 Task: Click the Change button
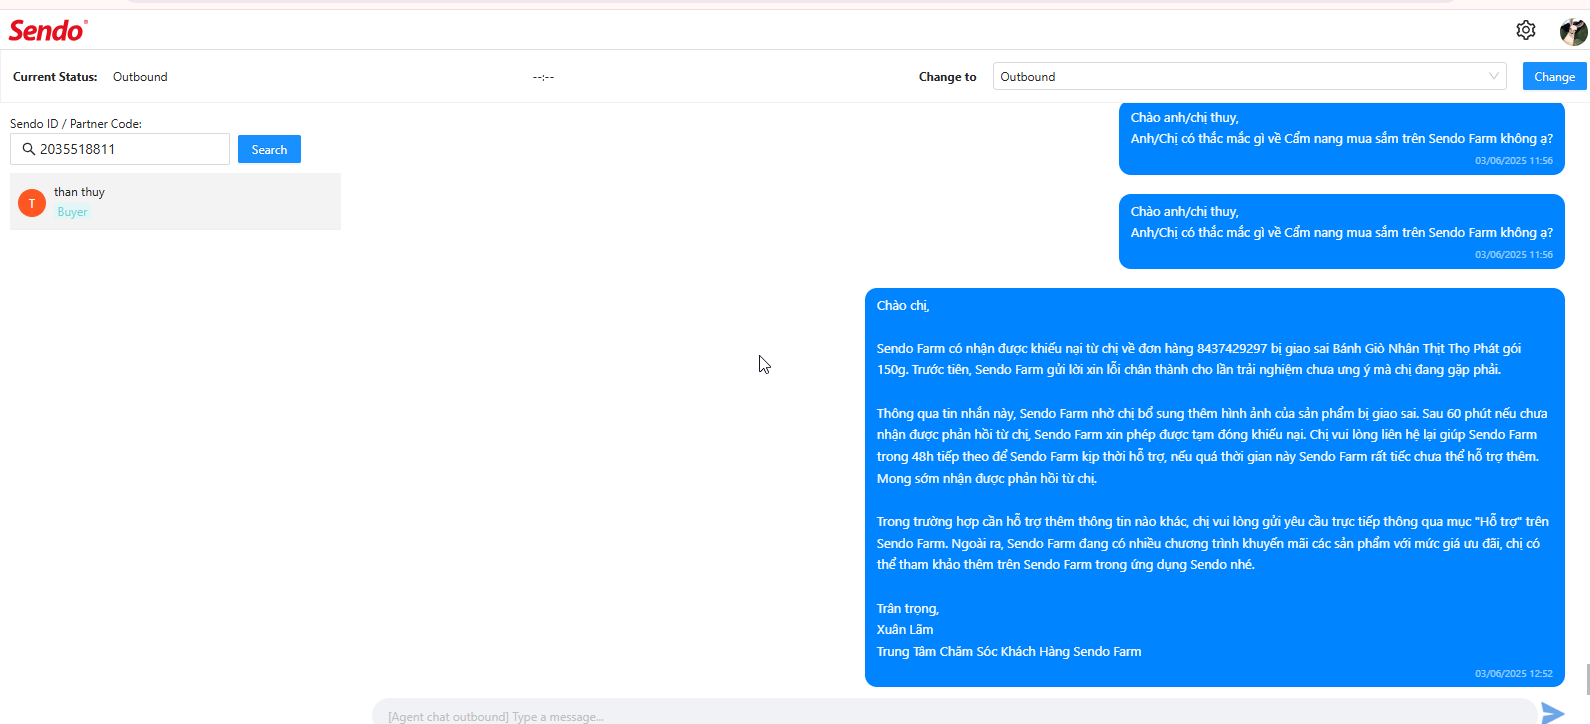coord(1554,76)
